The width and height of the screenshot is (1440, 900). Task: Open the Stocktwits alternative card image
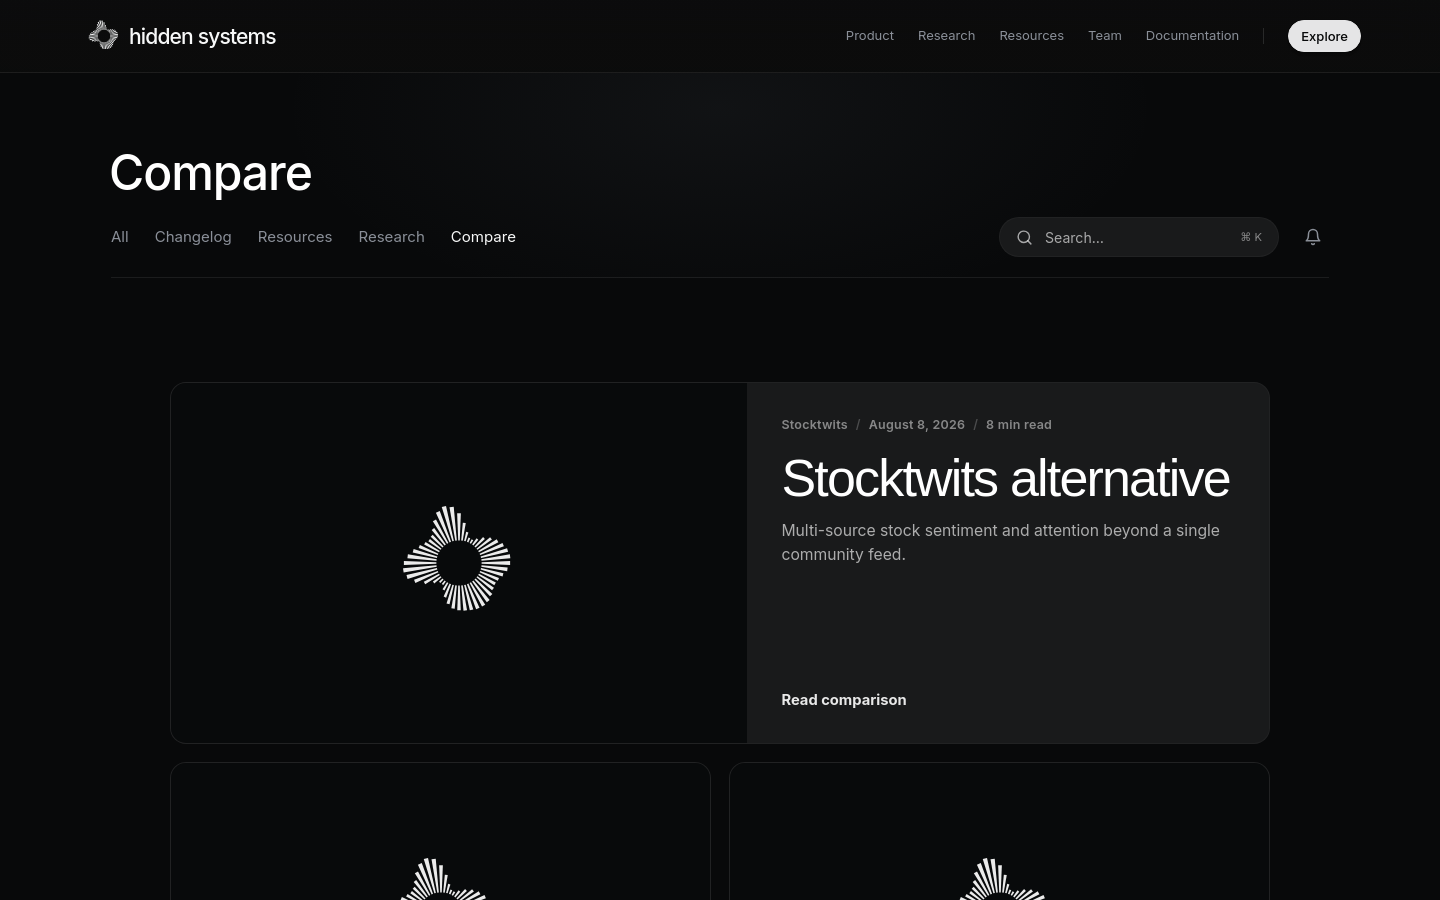click(x=459, y=563)
